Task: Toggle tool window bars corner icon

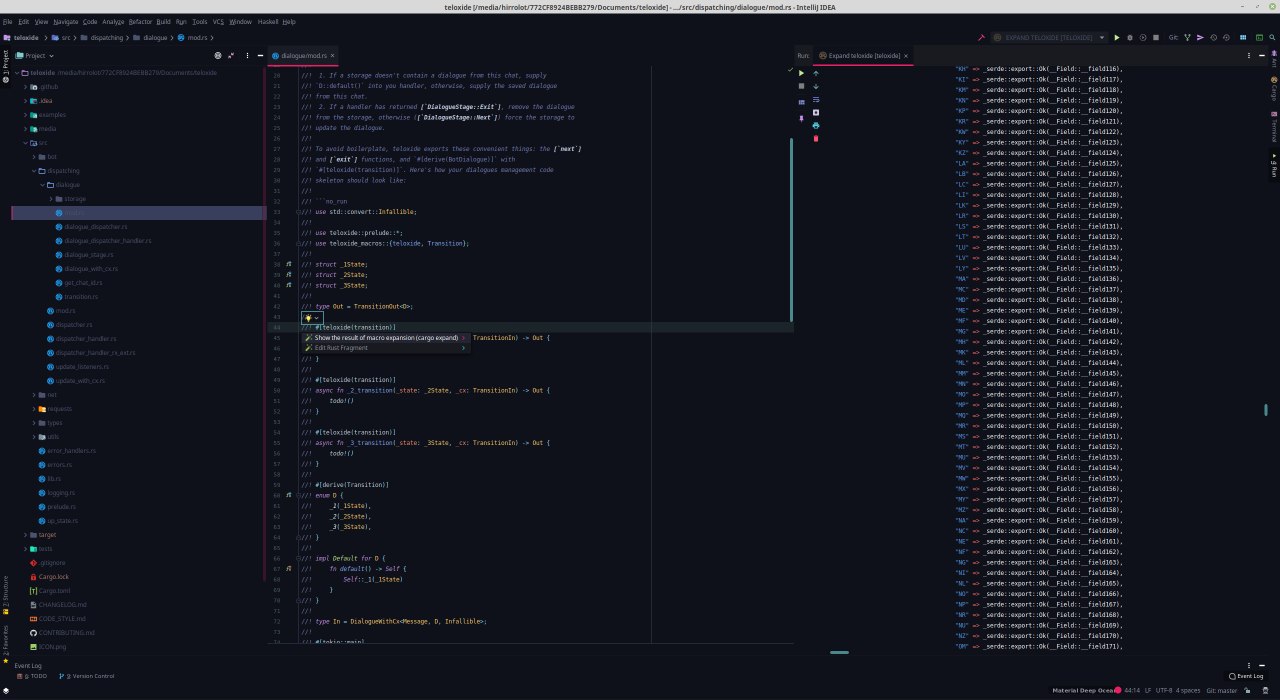Action: 5,690
